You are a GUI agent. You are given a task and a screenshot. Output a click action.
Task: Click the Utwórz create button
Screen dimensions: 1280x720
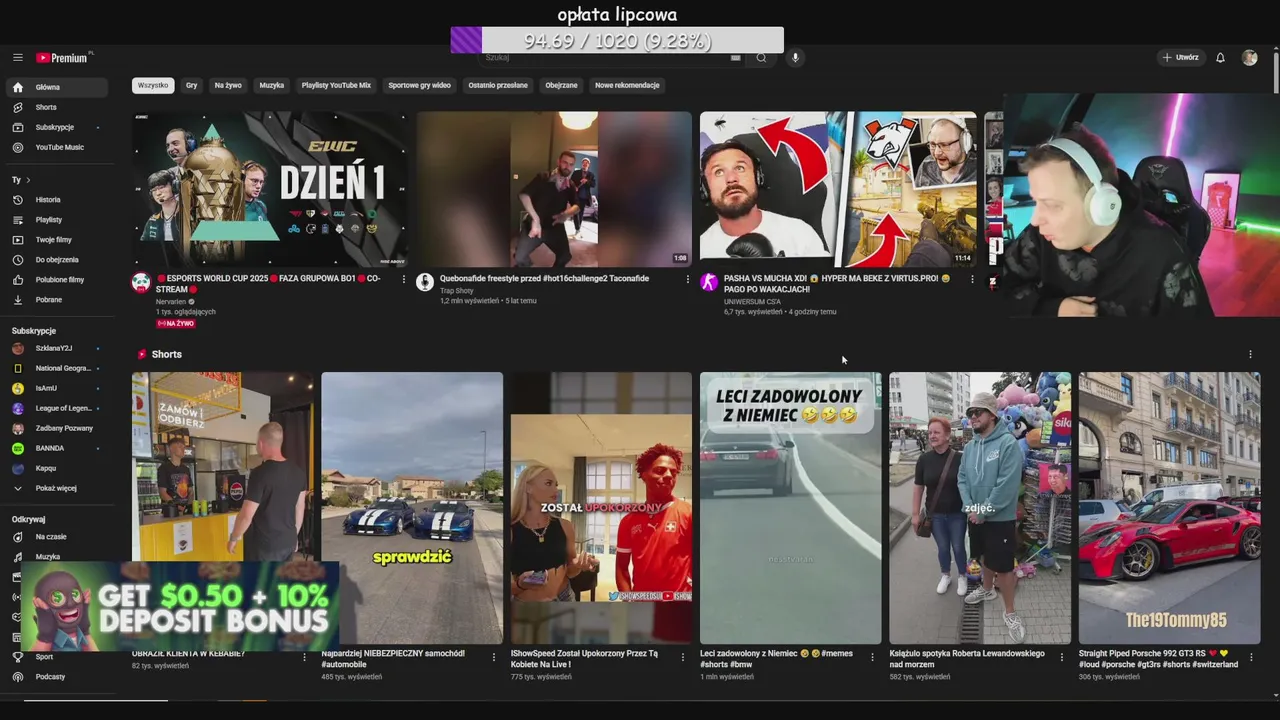point(1181,58)
